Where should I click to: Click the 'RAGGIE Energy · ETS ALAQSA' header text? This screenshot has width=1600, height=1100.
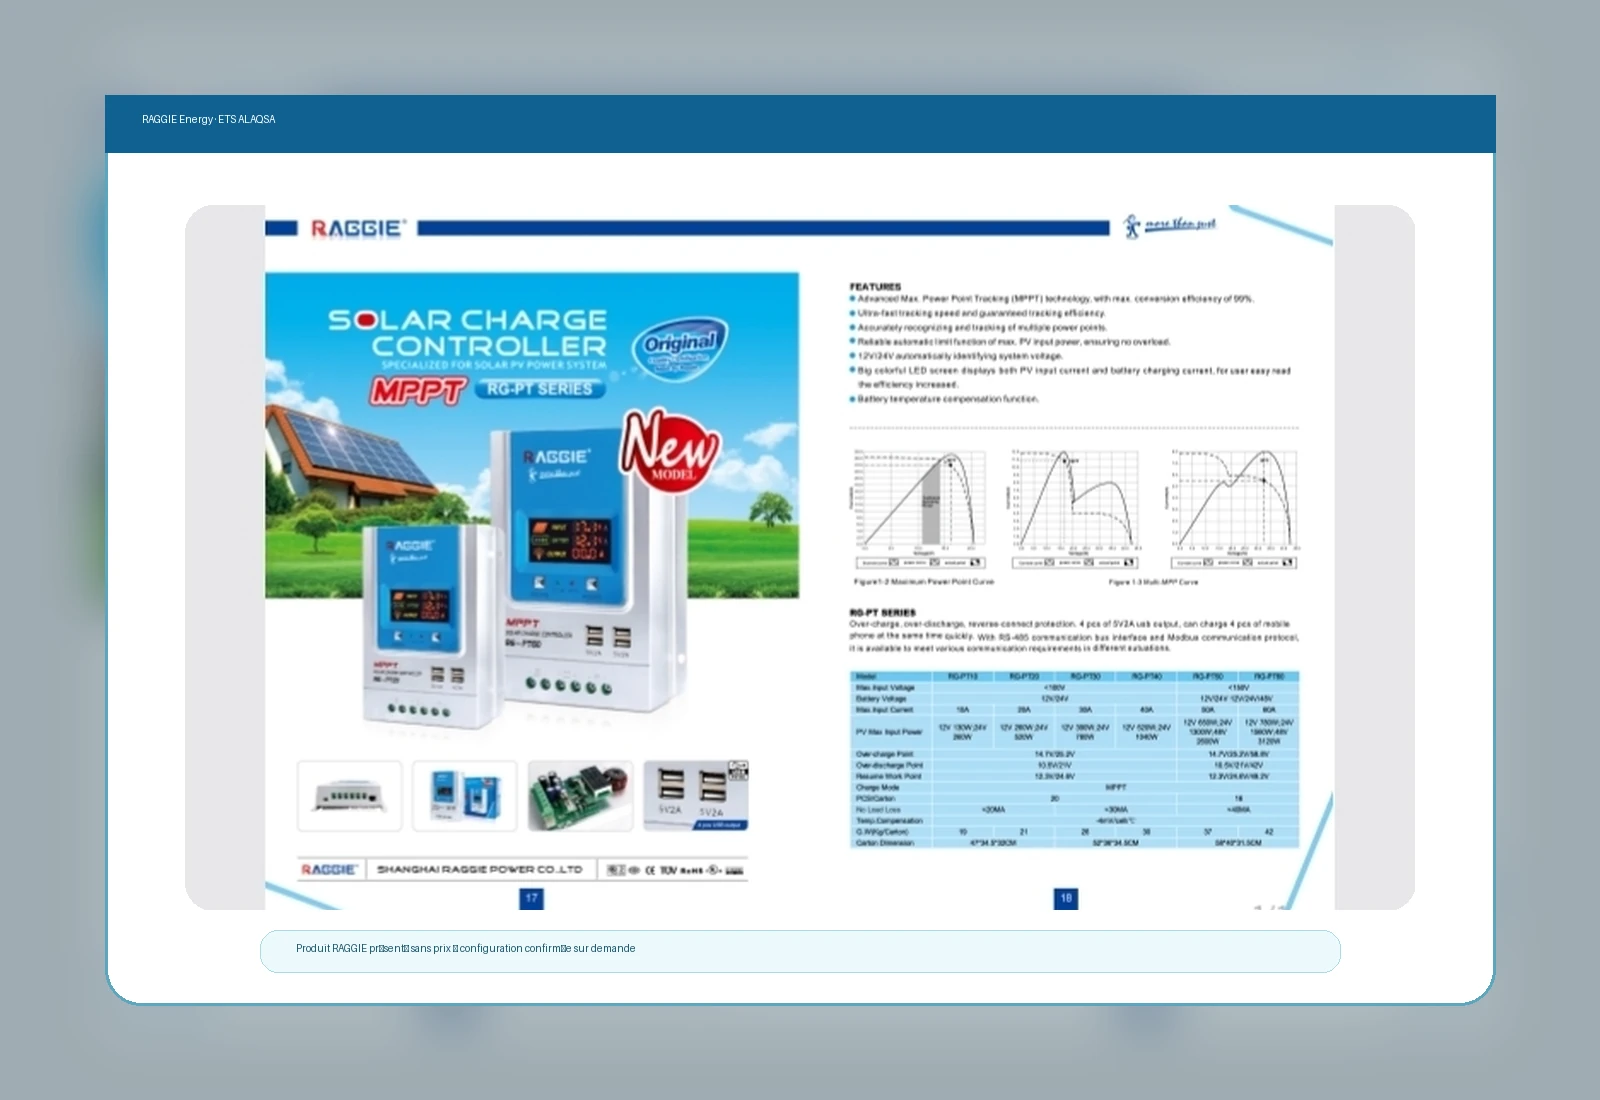click(x=208, y=119)
